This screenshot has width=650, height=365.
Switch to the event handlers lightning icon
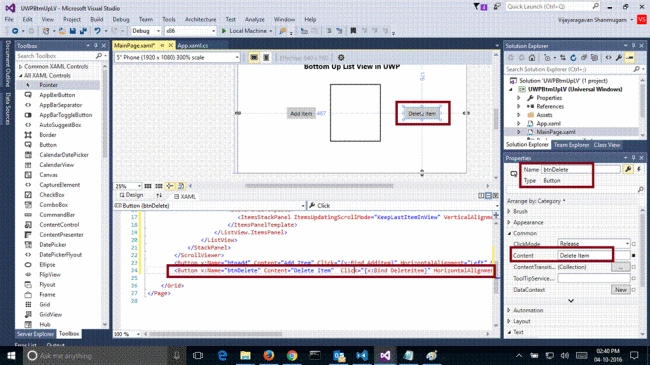pos(639,169)
